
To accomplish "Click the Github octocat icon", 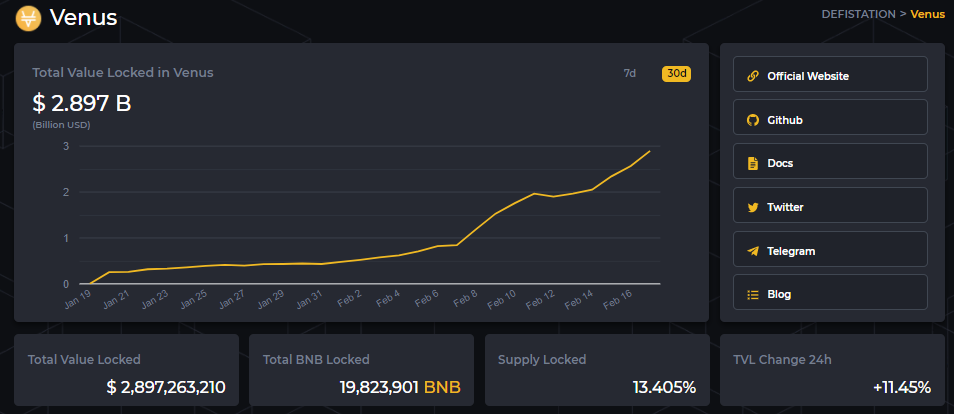I will 753,120.
